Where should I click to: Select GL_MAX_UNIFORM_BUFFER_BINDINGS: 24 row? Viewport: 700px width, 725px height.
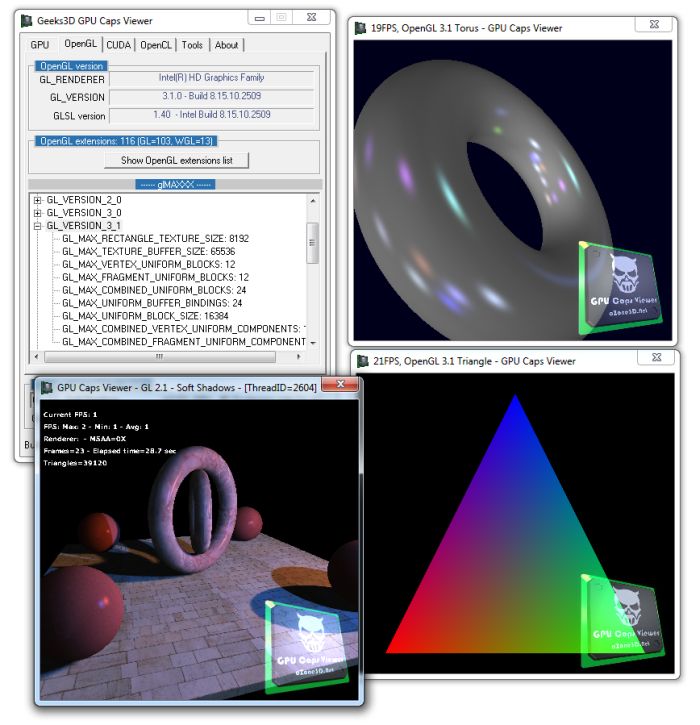pyautogui.click(x=152, y=303)
